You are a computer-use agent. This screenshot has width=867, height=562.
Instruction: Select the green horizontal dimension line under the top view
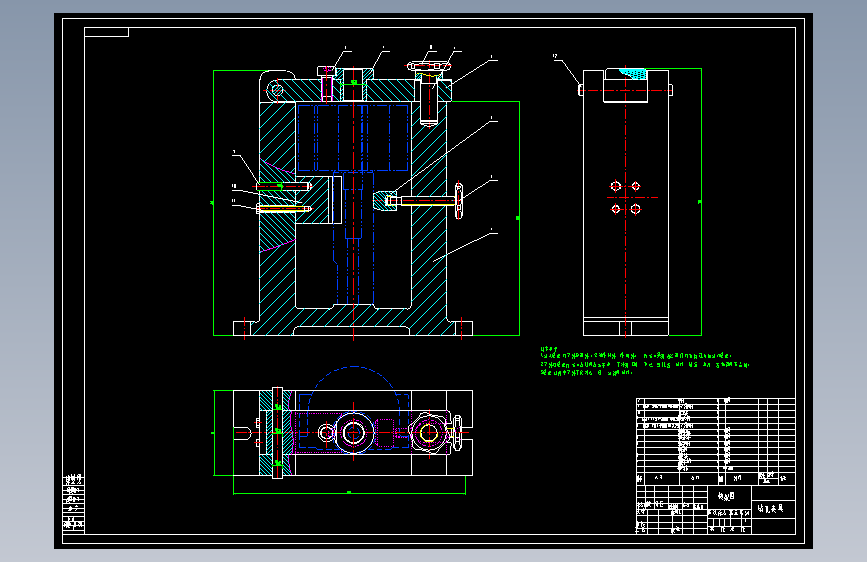tap(349, 493)
